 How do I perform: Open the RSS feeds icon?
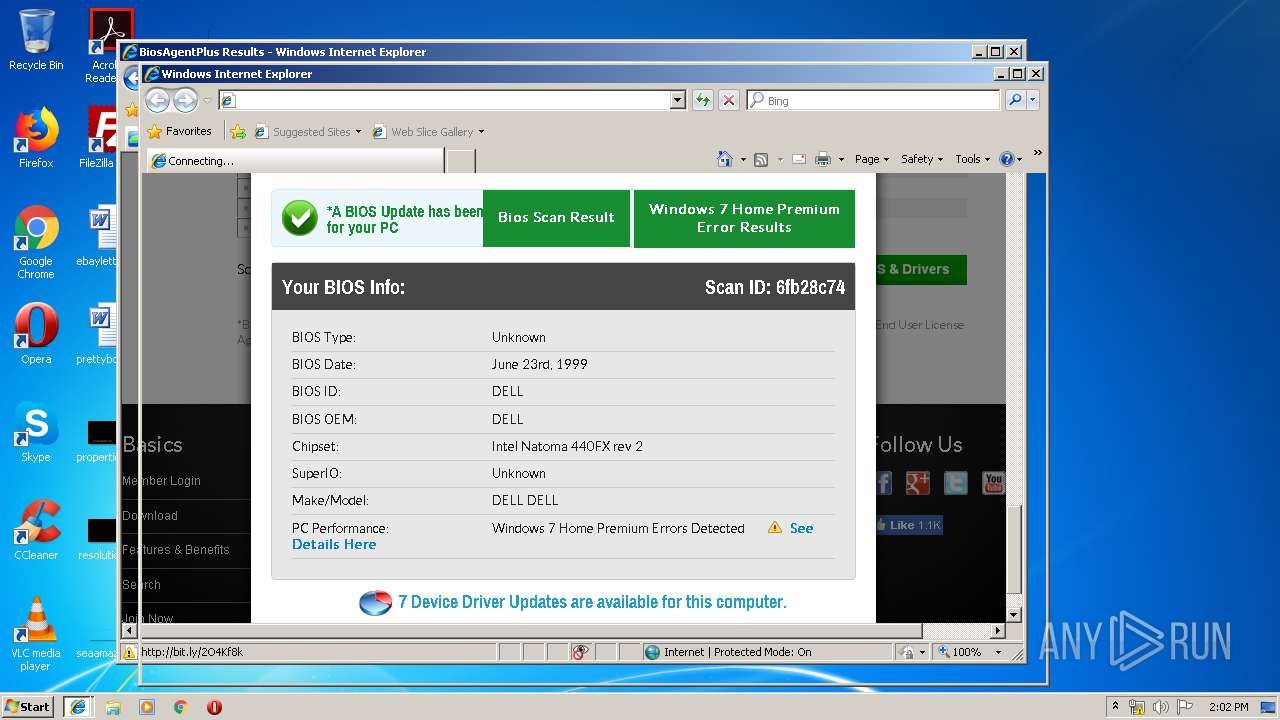coord(761,159)
